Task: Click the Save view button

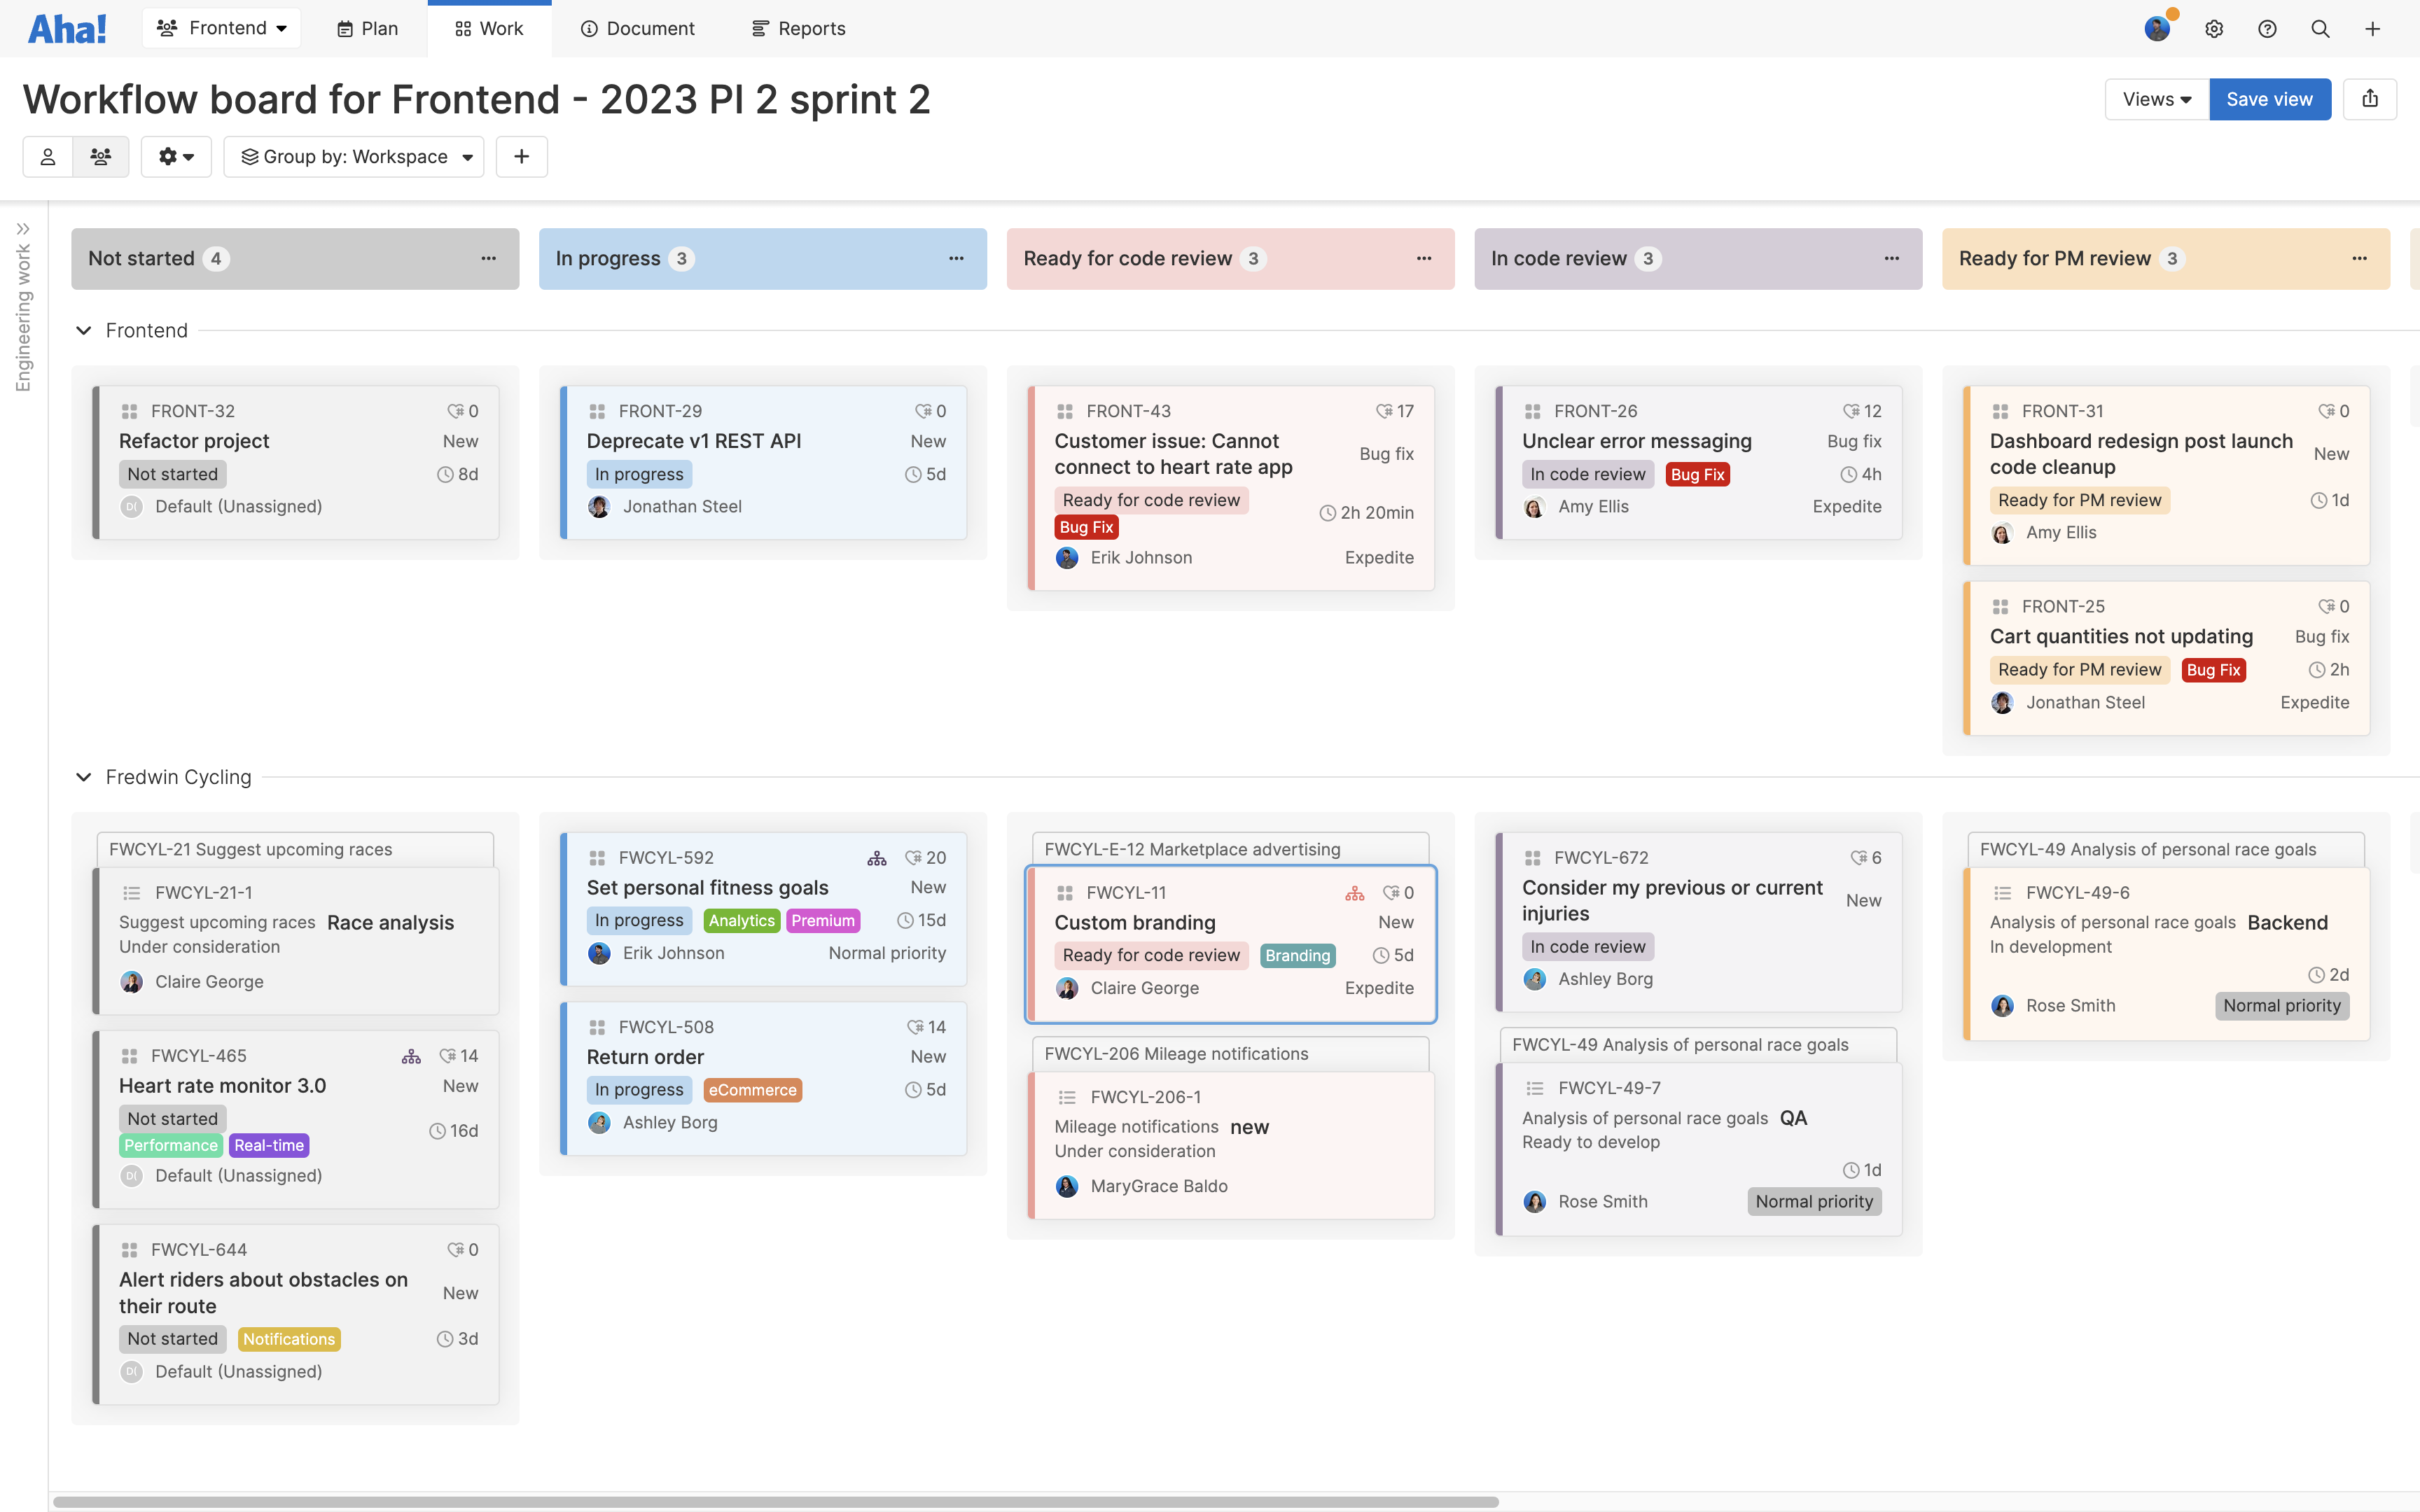Action: click(x=2269, y=99)
